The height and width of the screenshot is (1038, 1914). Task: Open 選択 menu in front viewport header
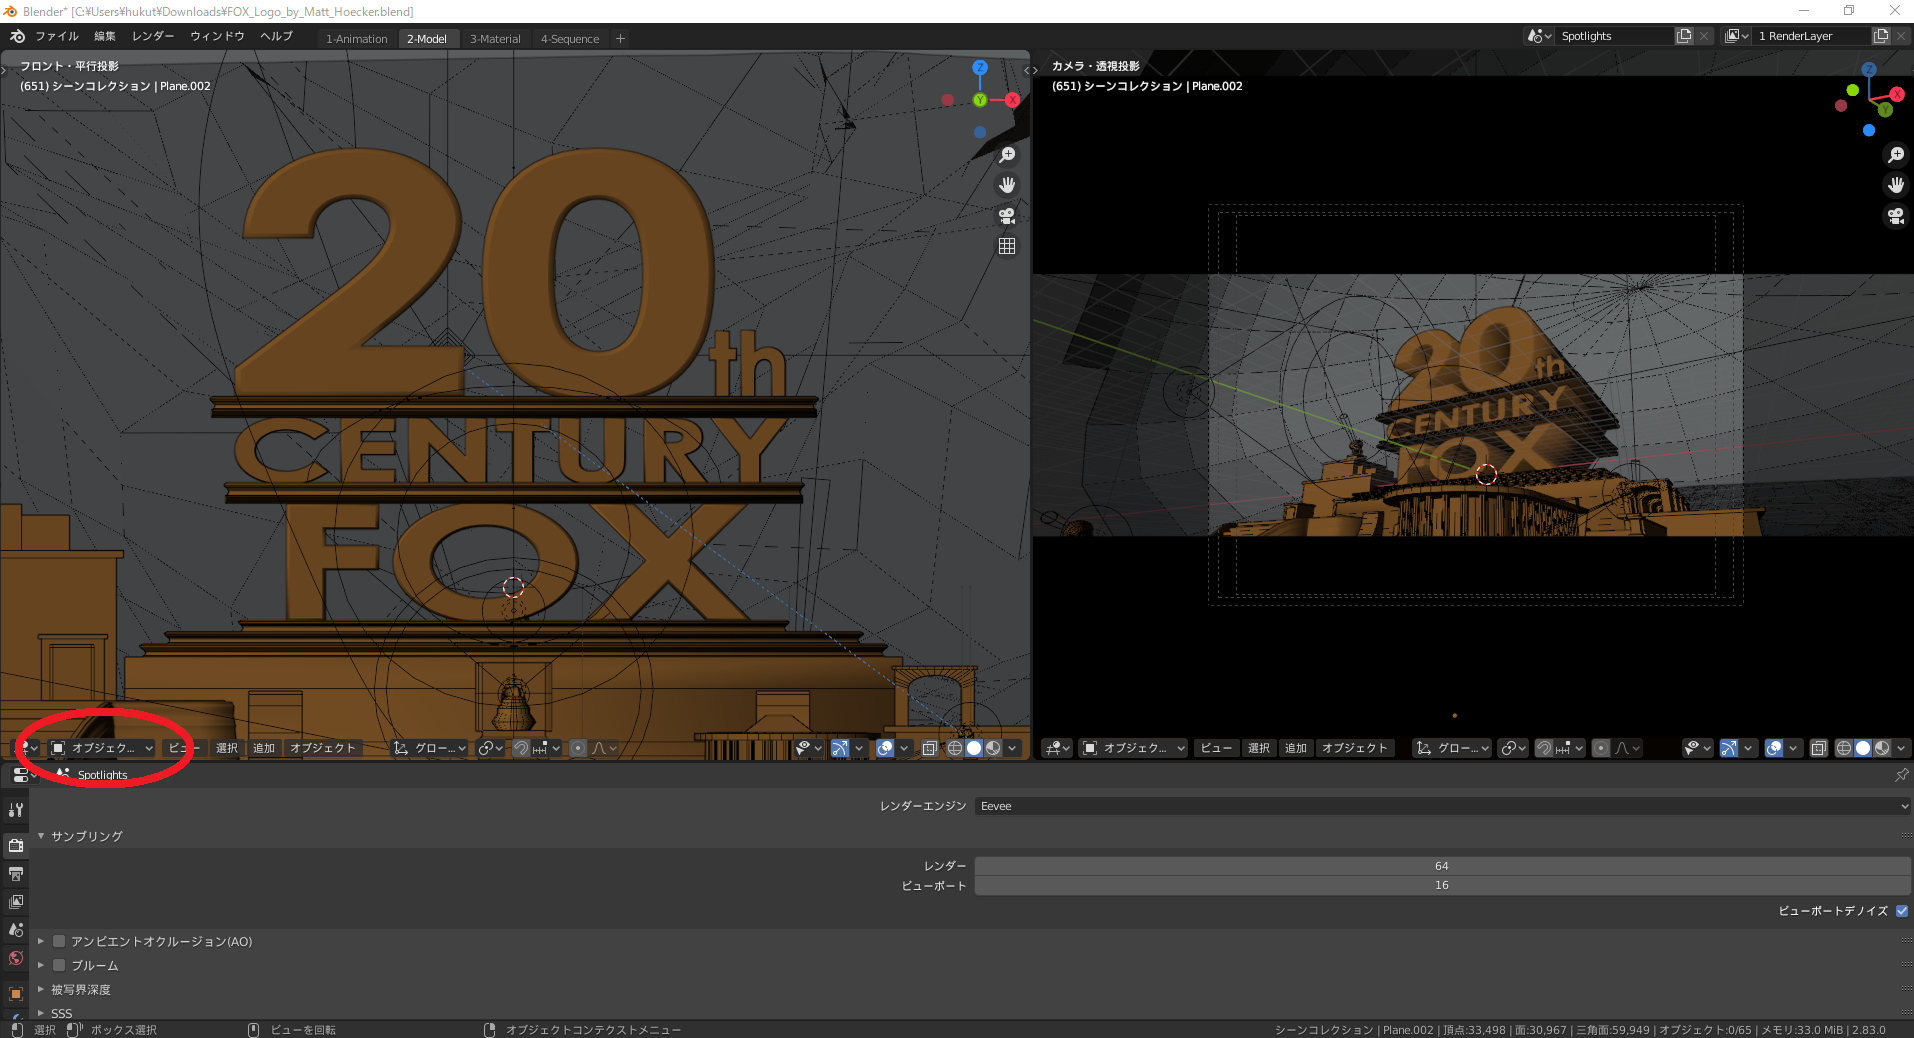coord(227,748)
